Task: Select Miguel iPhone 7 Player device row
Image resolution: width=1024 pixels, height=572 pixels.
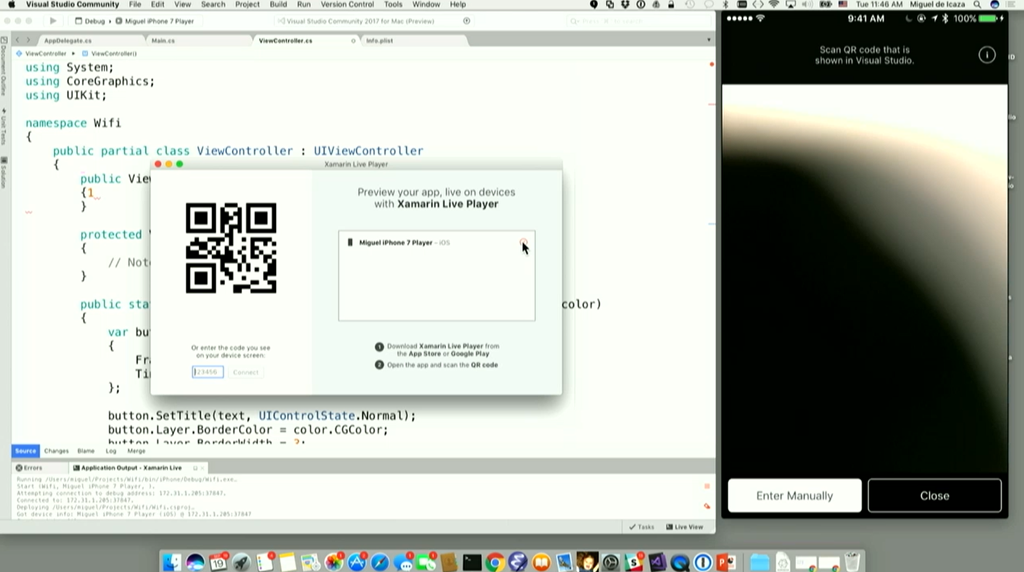Action: [436, 242]
